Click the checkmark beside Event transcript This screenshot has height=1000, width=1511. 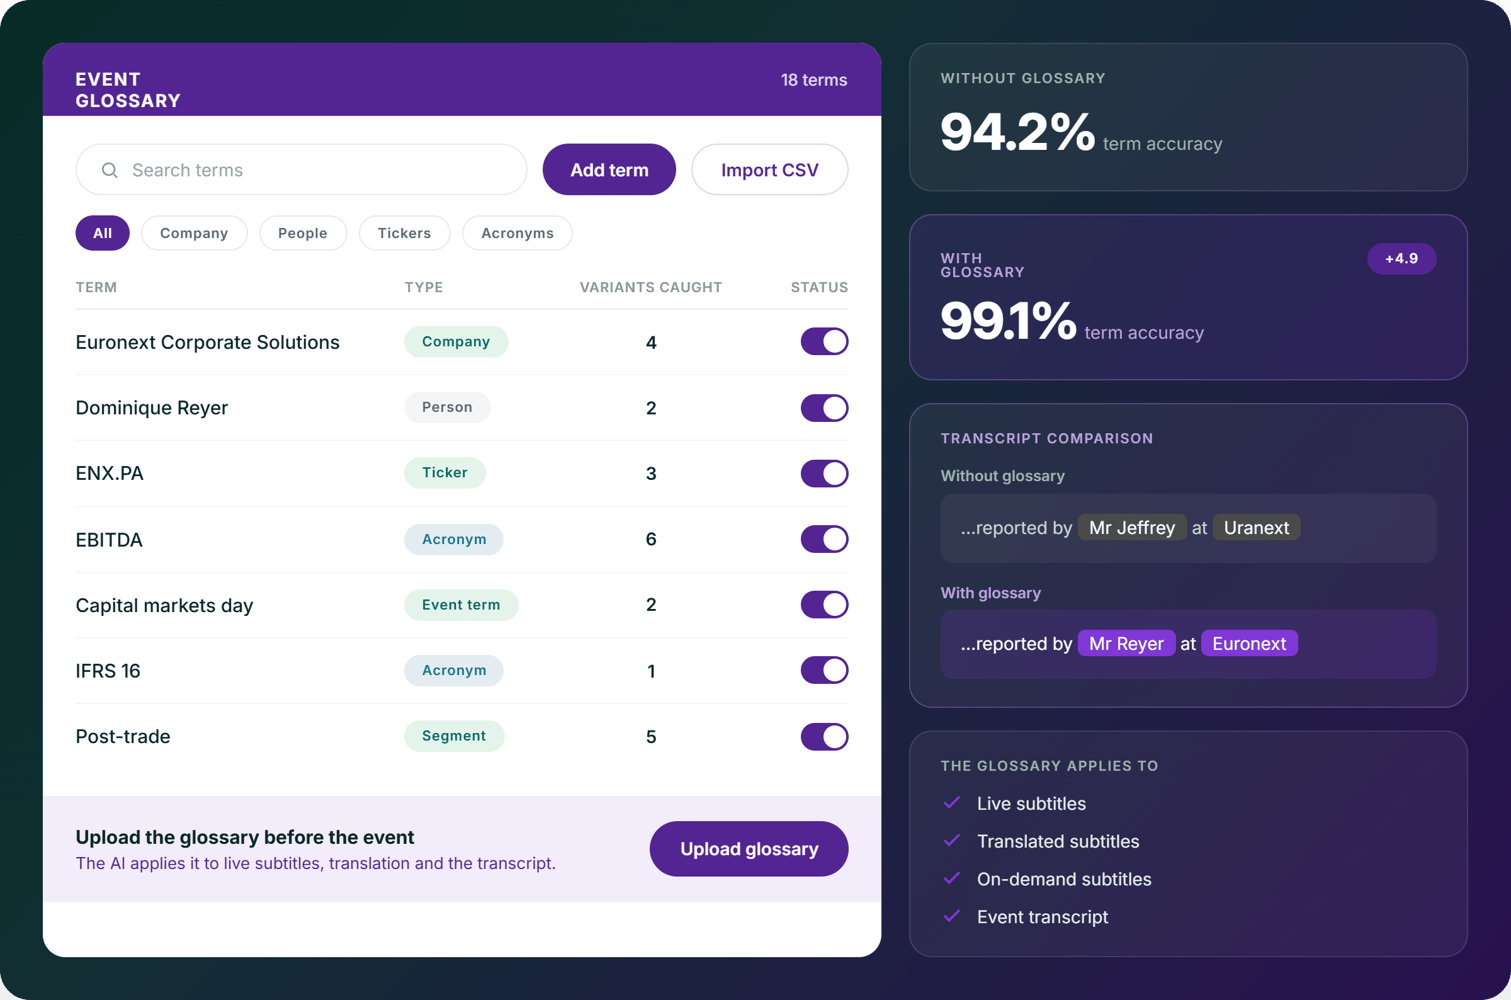952,916
